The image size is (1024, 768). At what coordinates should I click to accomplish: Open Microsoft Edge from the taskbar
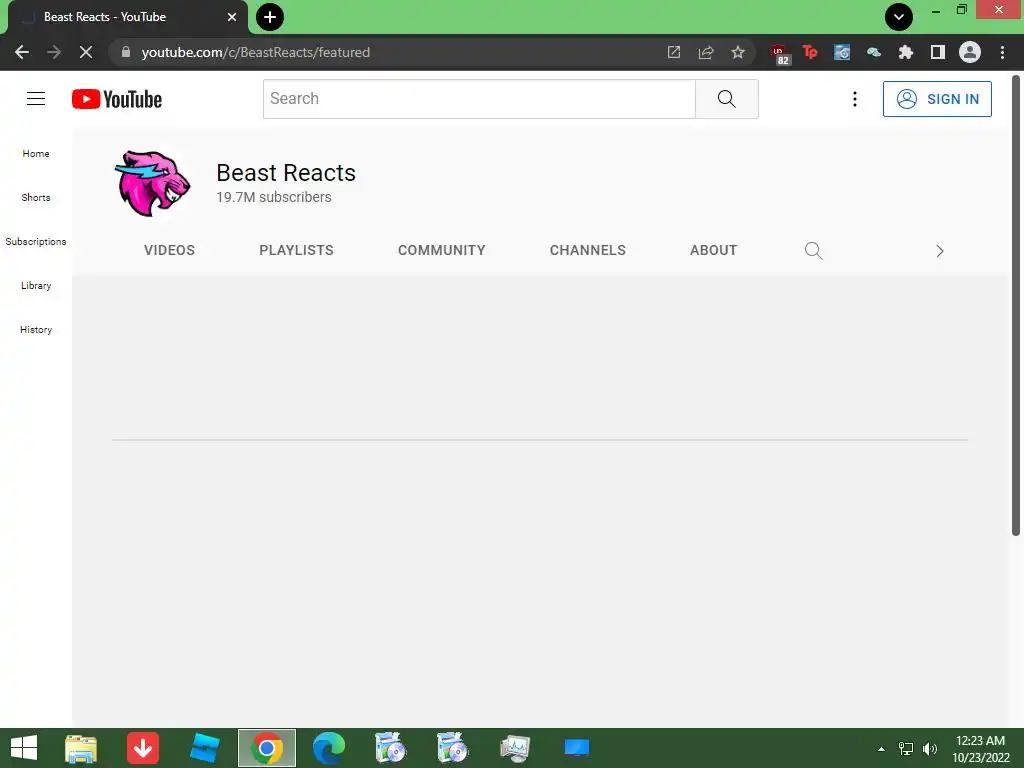(x=328, y=748)
